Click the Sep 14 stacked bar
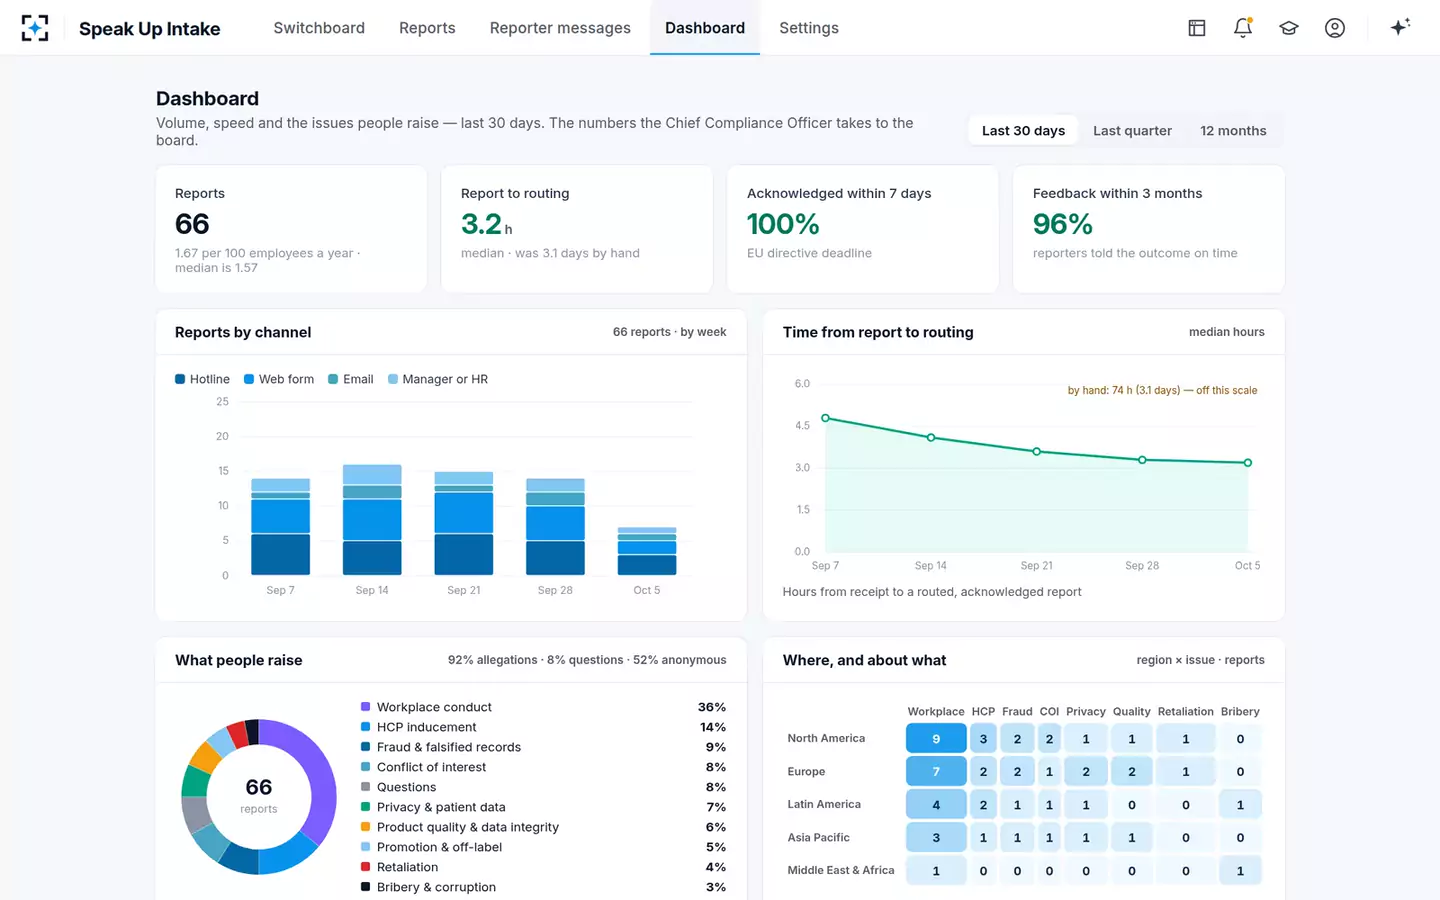Screen dimensions: 1440x900 pos(372,520)
